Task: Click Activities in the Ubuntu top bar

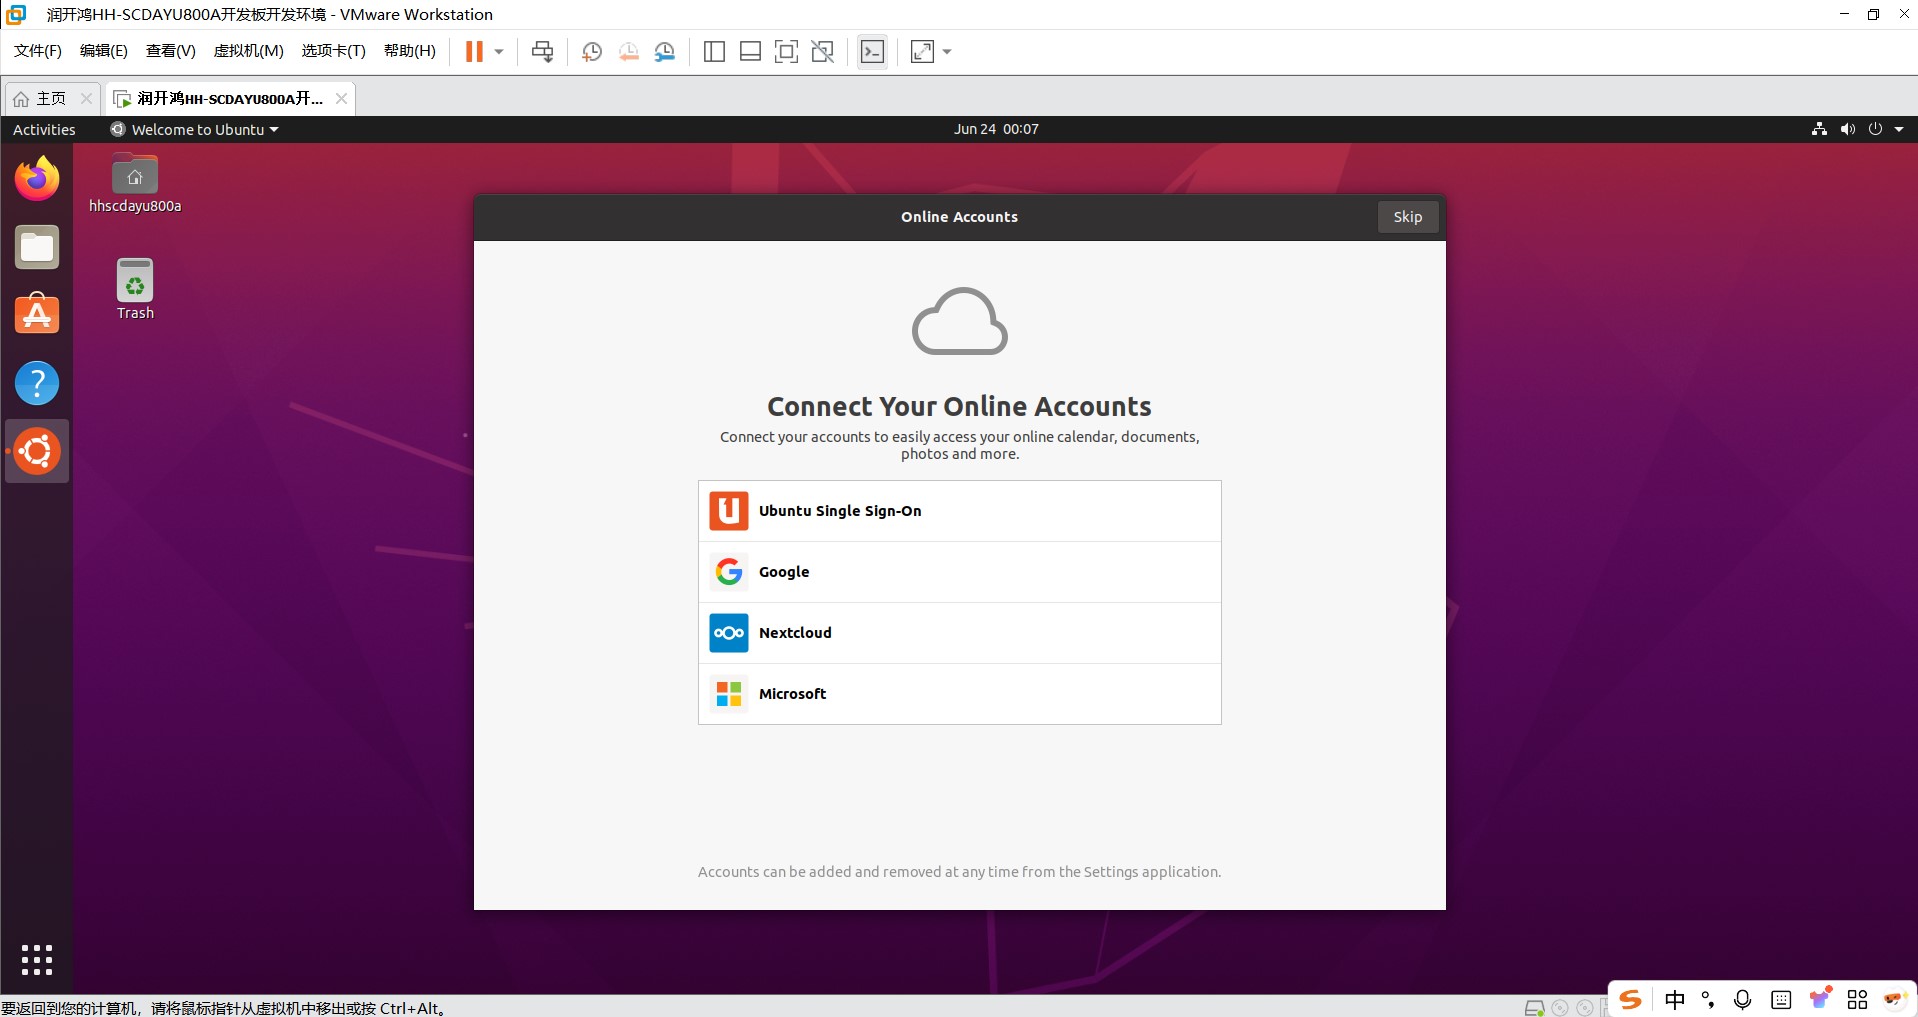Action: (x=44, y=130)
